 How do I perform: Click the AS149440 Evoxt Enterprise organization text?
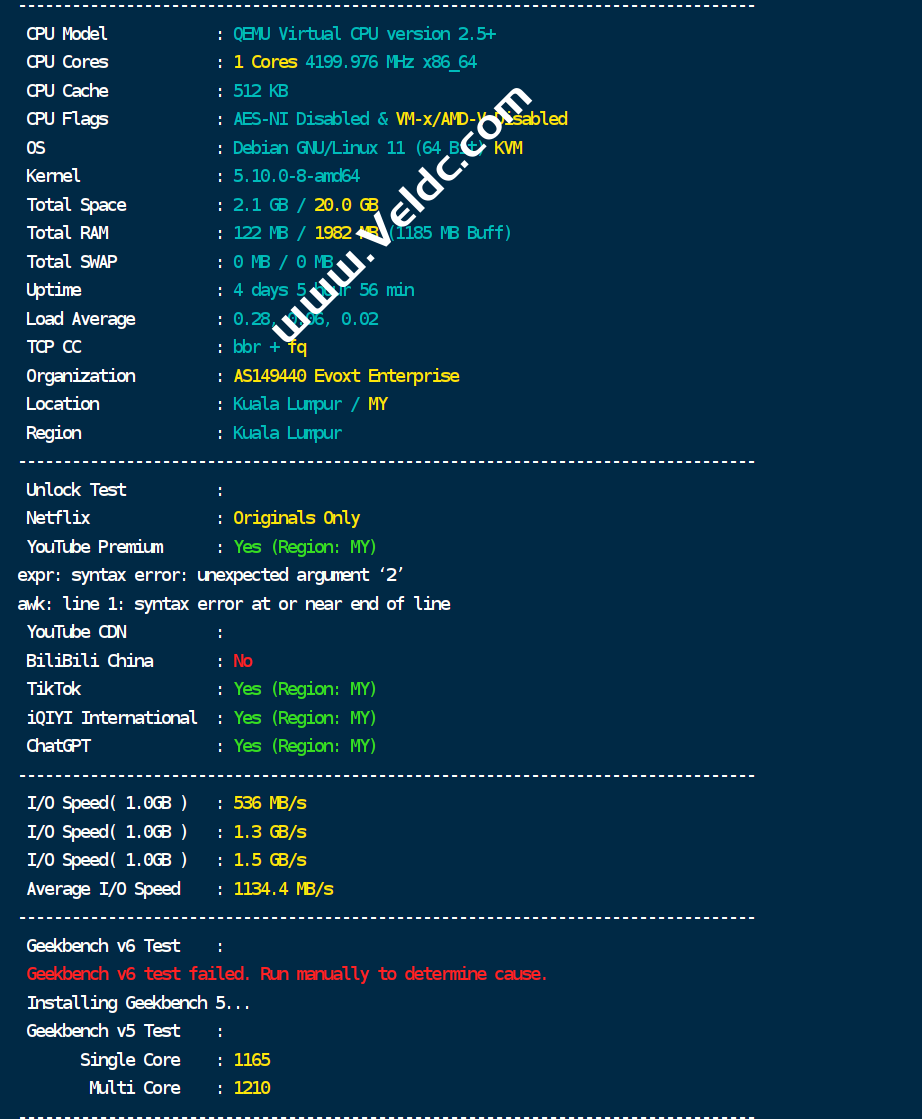click(x=346, y=376)
